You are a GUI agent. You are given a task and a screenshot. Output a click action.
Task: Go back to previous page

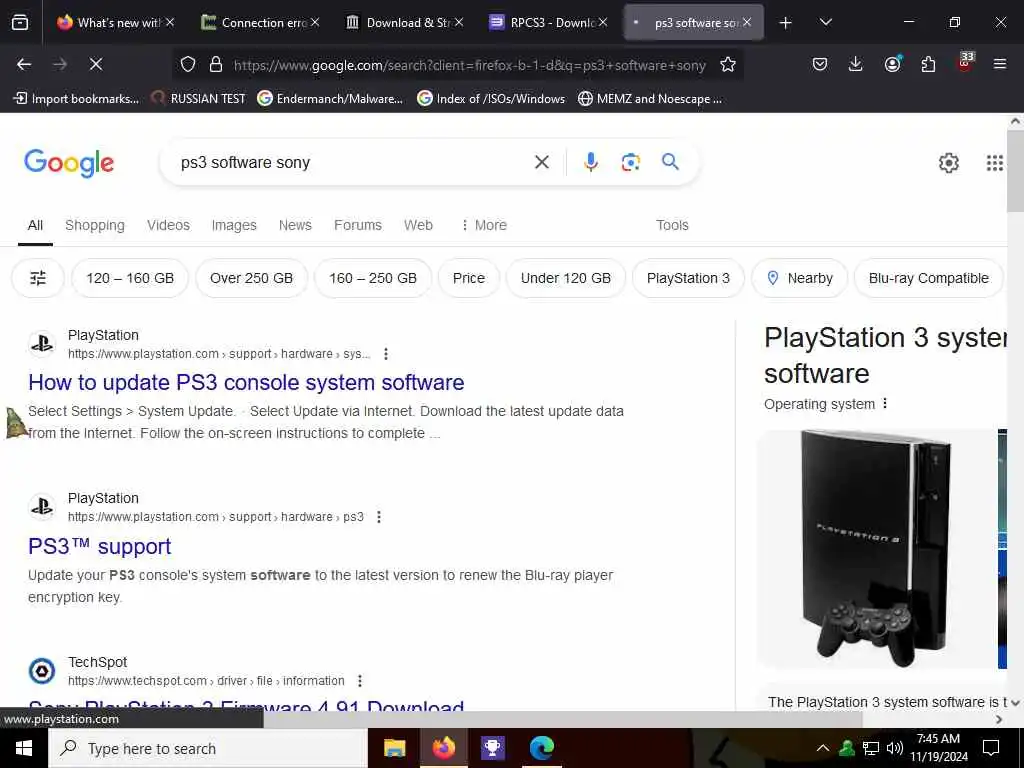coord(24,64)
